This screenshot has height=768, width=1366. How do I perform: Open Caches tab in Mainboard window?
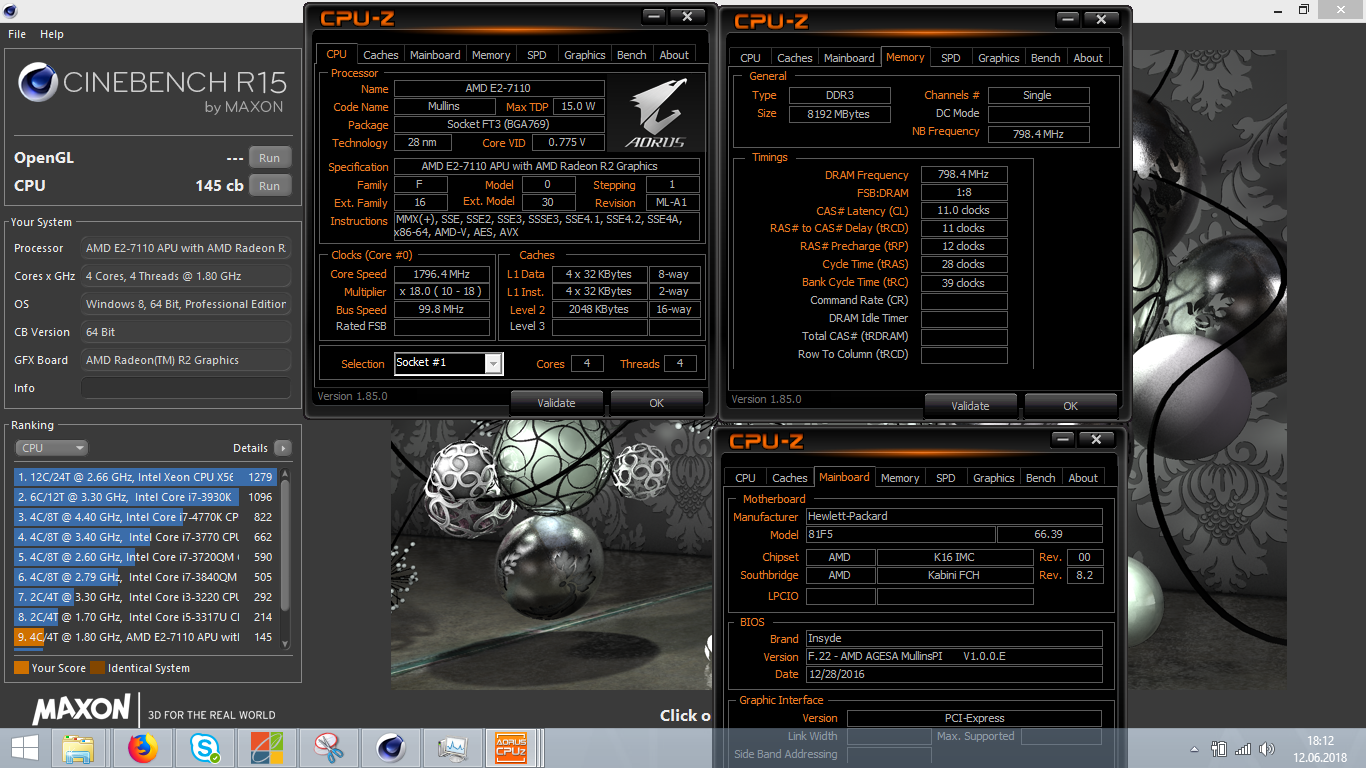789,478
